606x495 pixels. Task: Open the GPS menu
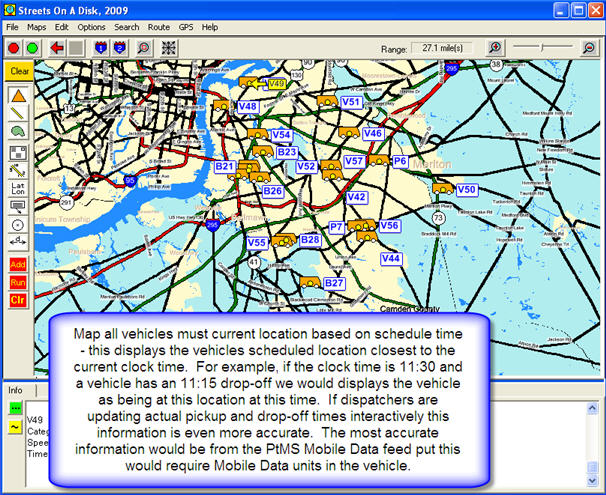(x=186, y=27)
